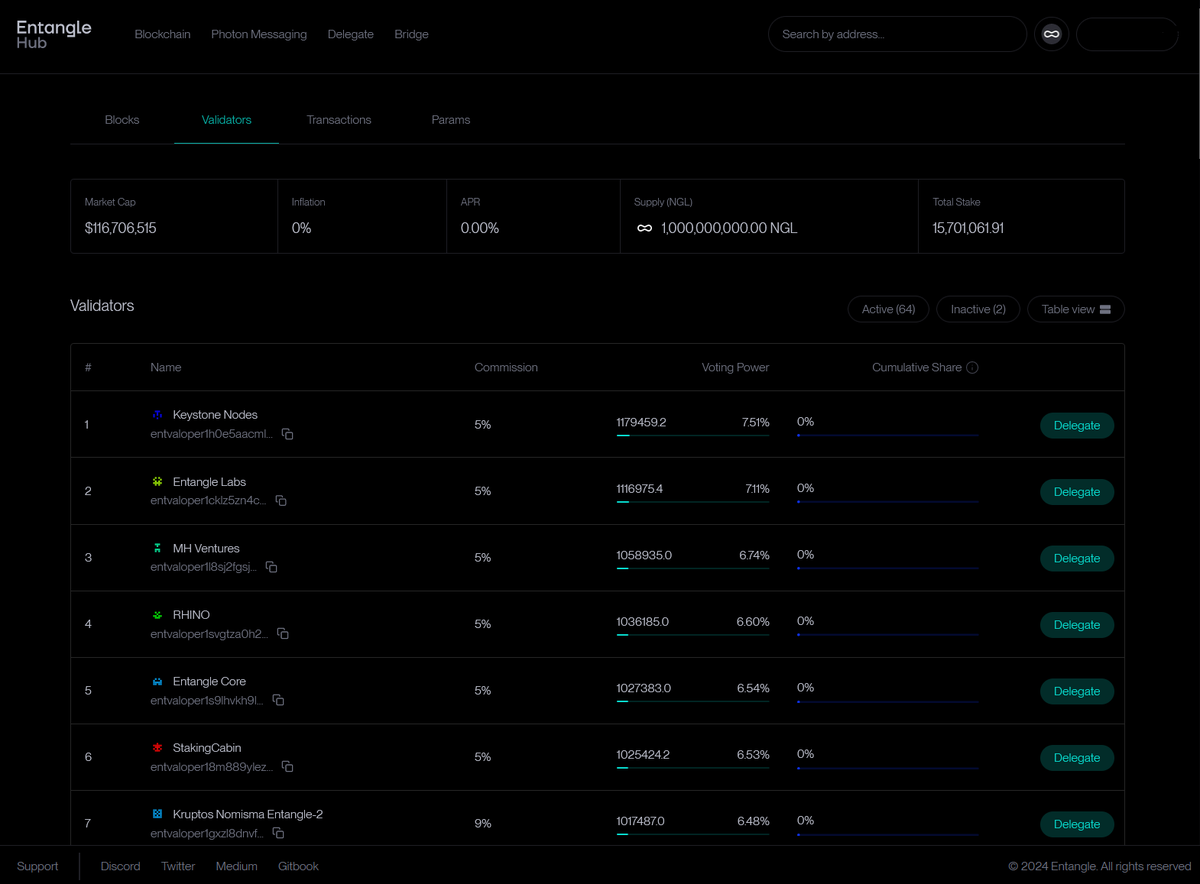Screen dimensions: 1200x884
Task: Open the Gitbook footer link
Action: [298, 866]
